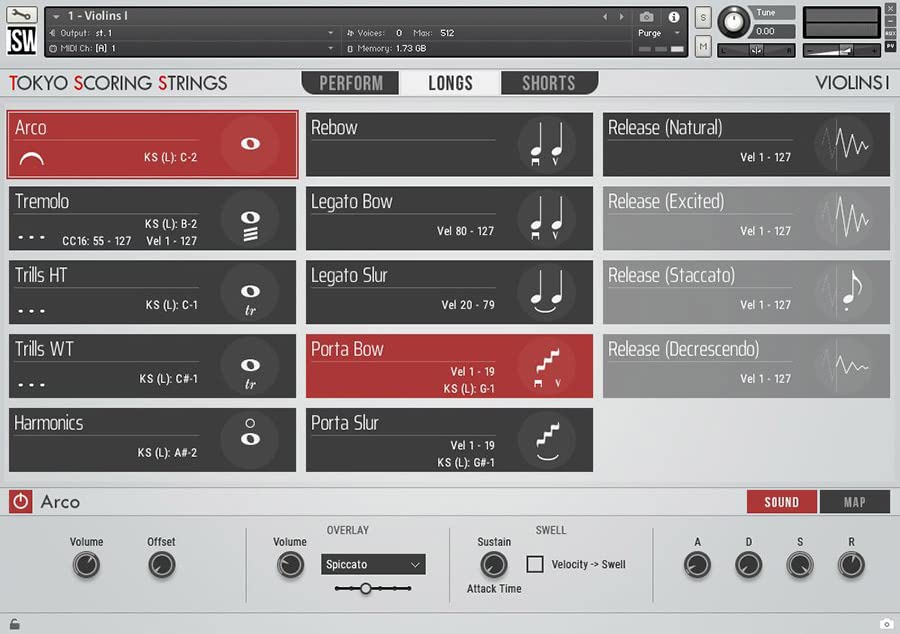
Task: Toggle the Arco articulation power button
Action: click(x=20, y=501)
